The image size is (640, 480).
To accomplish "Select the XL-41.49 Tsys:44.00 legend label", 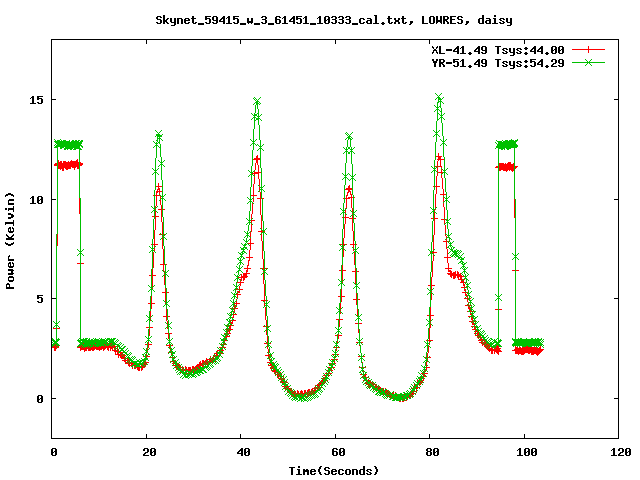I will tap(498, 50).
